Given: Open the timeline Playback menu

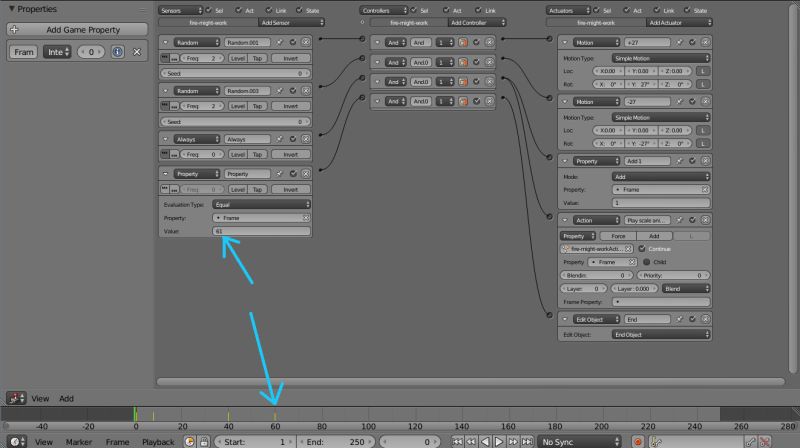Looking at the screenshot, I should (x=158, y=442).
